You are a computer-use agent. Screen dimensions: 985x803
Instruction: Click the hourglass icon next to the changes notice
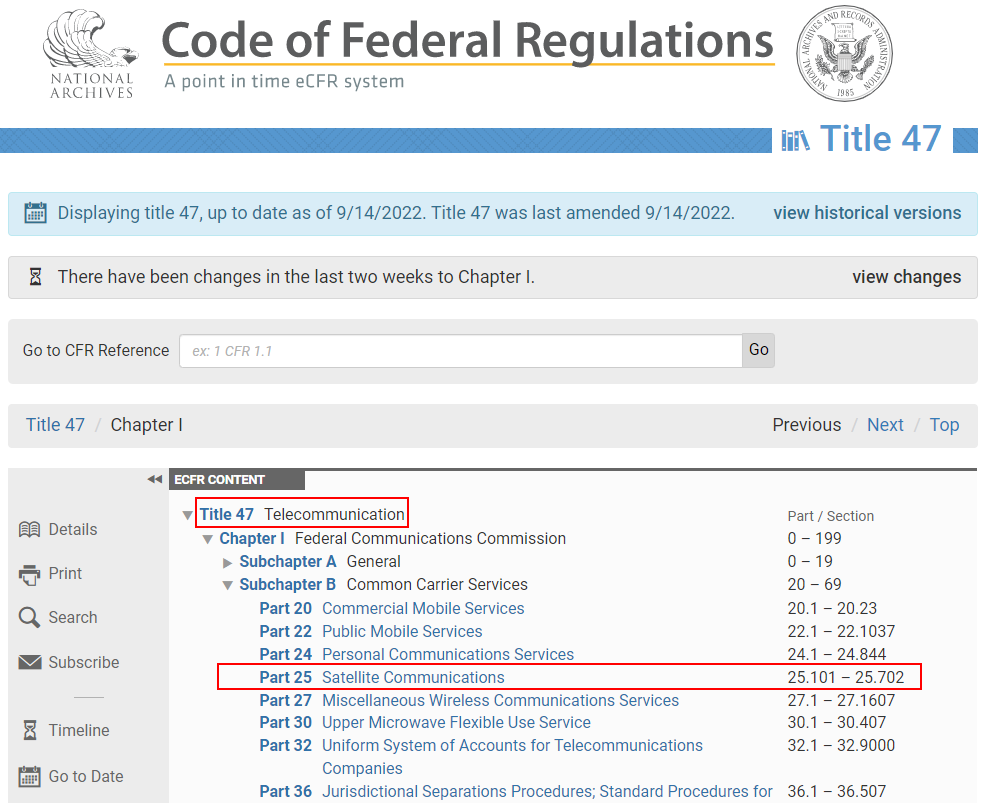(x=35, y=277)
